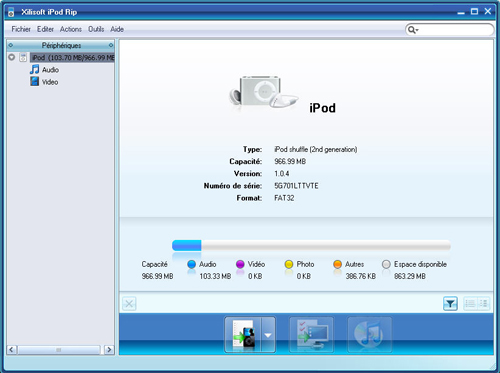Select the Audio music note icon
Image resolution: width=500 pixels, height=373 pixels.
34,70
